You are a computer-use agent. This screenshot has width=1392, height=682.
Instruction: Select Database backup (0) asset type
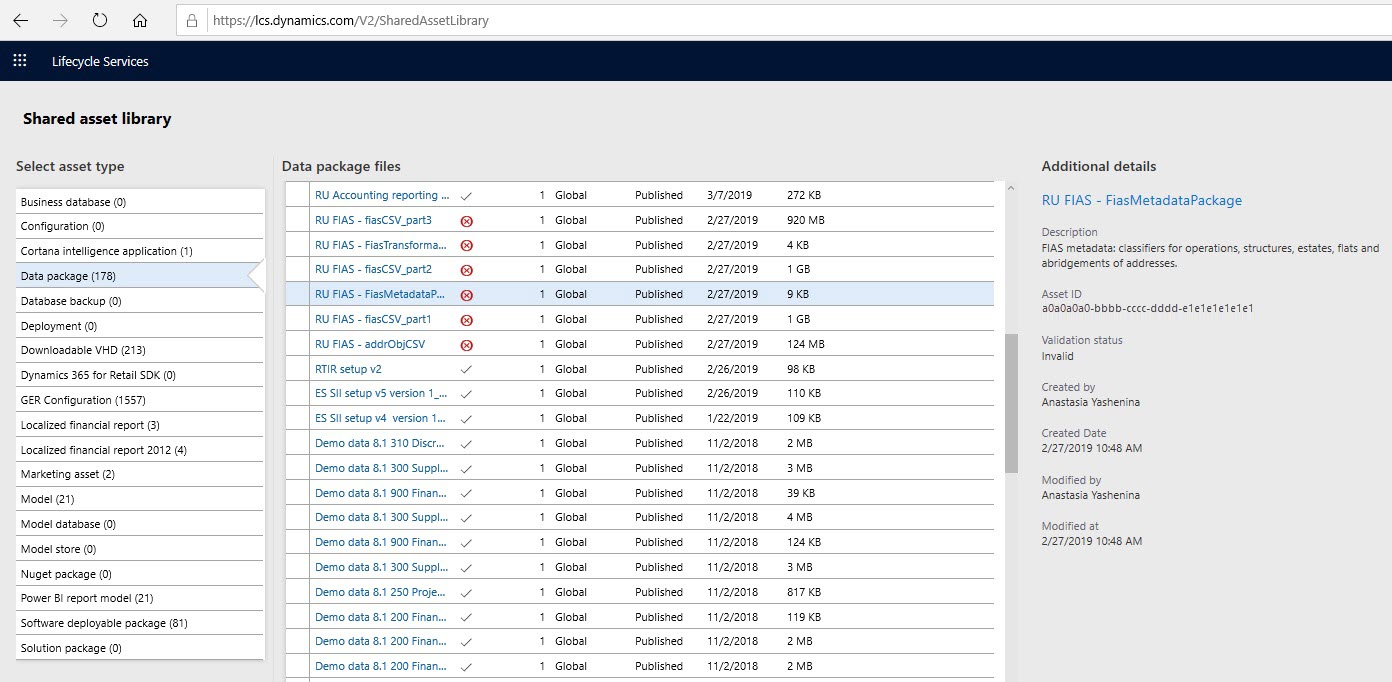140,301
